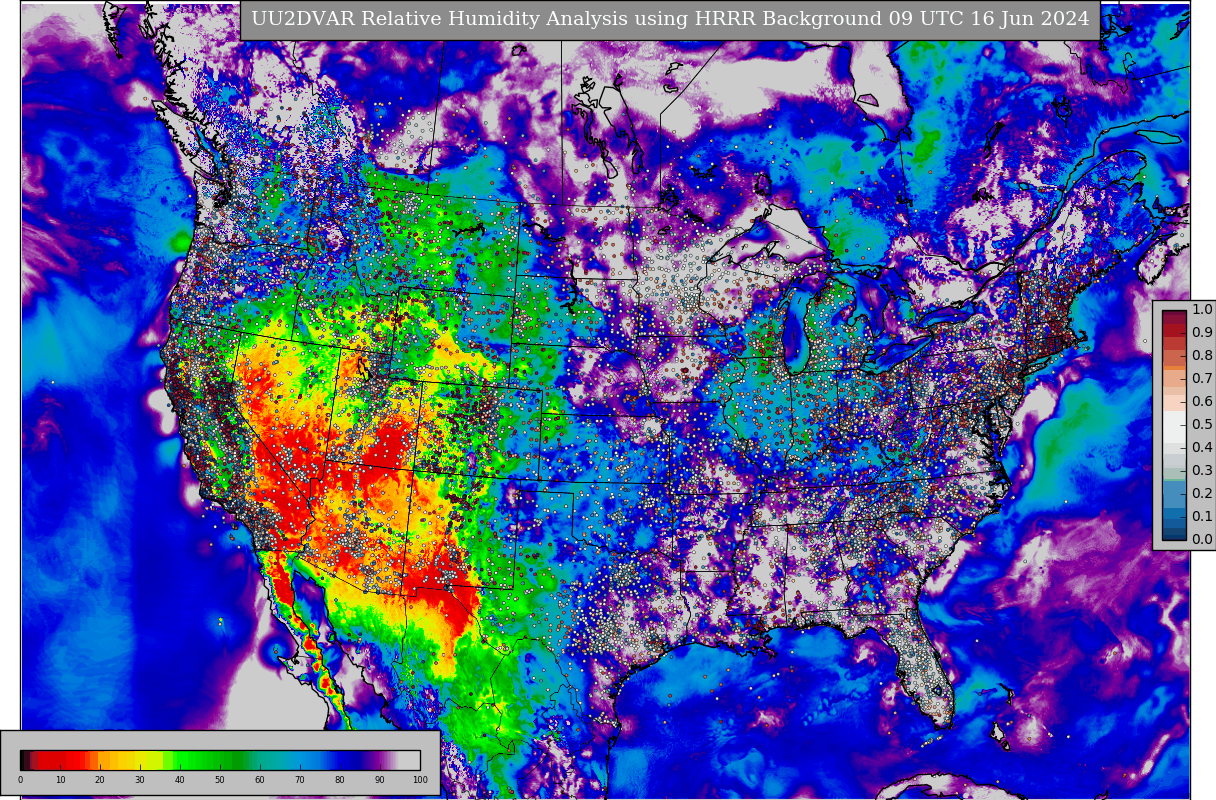This screenshot has width=1216, height=800.
Task: Click the 90 tick label on humidity colorbar
Action: point(380,779)
